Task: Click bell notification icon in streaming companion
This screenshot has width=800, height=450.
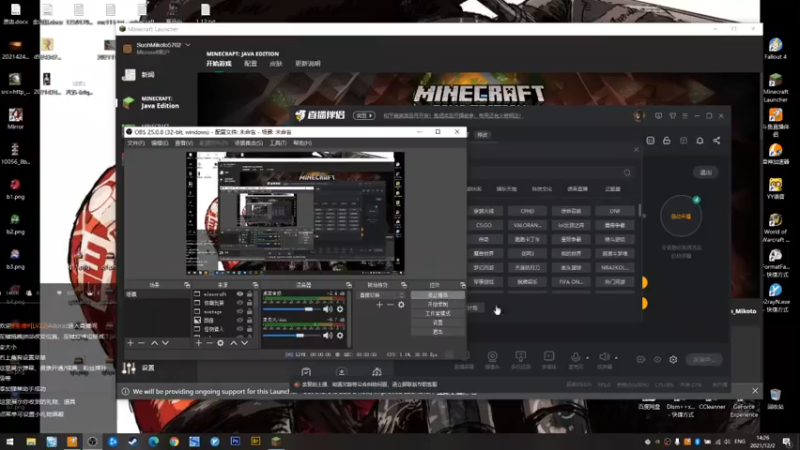Action: click(700, 140)
